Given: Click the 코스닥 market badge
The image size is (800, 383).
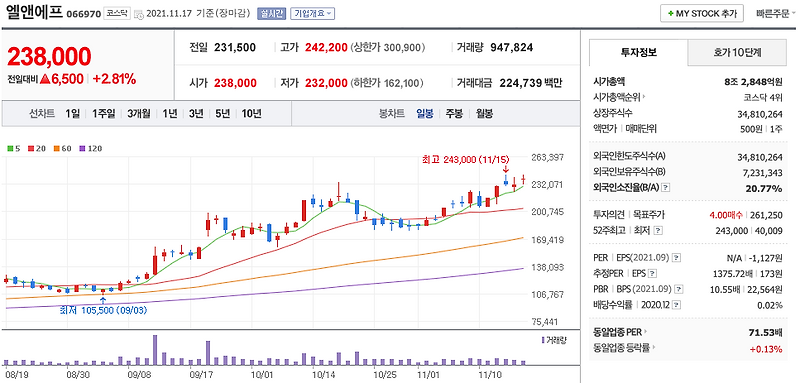Looking at the screenshot, I should 117,14.
